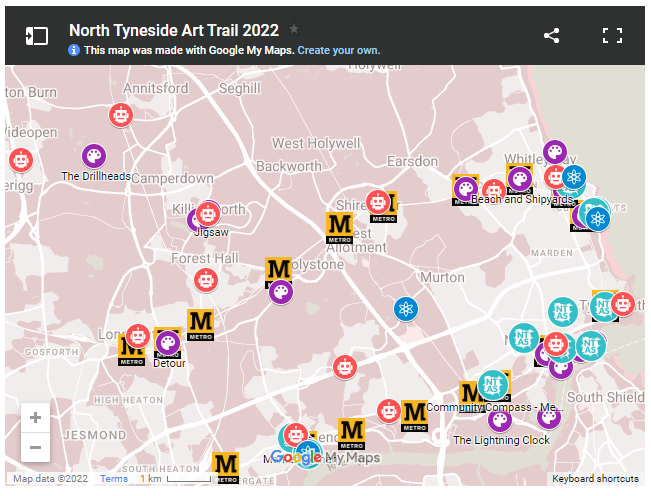Image resolution: width=651 pixels, height=496 pixels.
Task: Click red robot marker at Shiremoor
Action: 378,203
